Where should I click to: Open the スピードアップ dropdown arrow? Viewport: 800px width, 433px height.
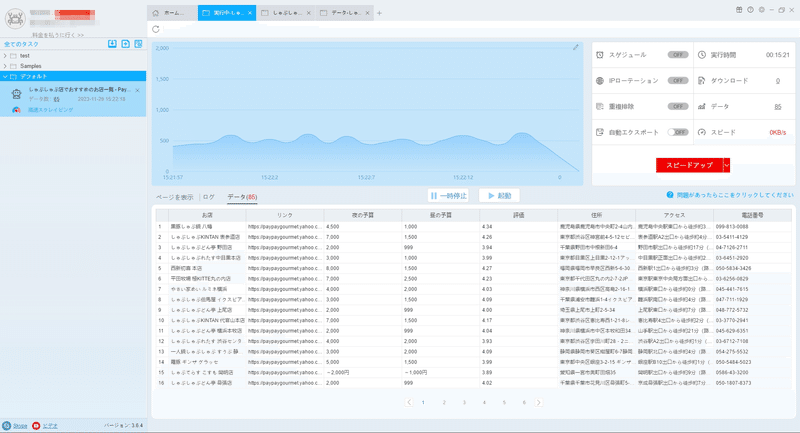pos(727,165)
